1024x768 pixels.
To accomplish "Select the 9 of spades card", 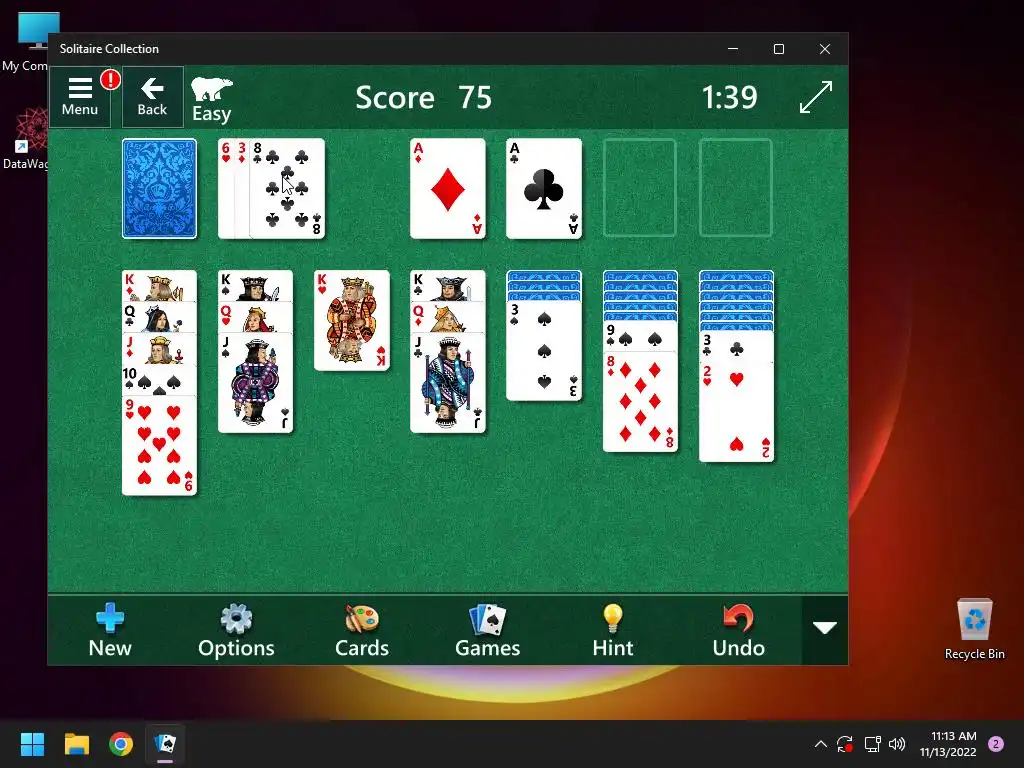I will [640, 336].
